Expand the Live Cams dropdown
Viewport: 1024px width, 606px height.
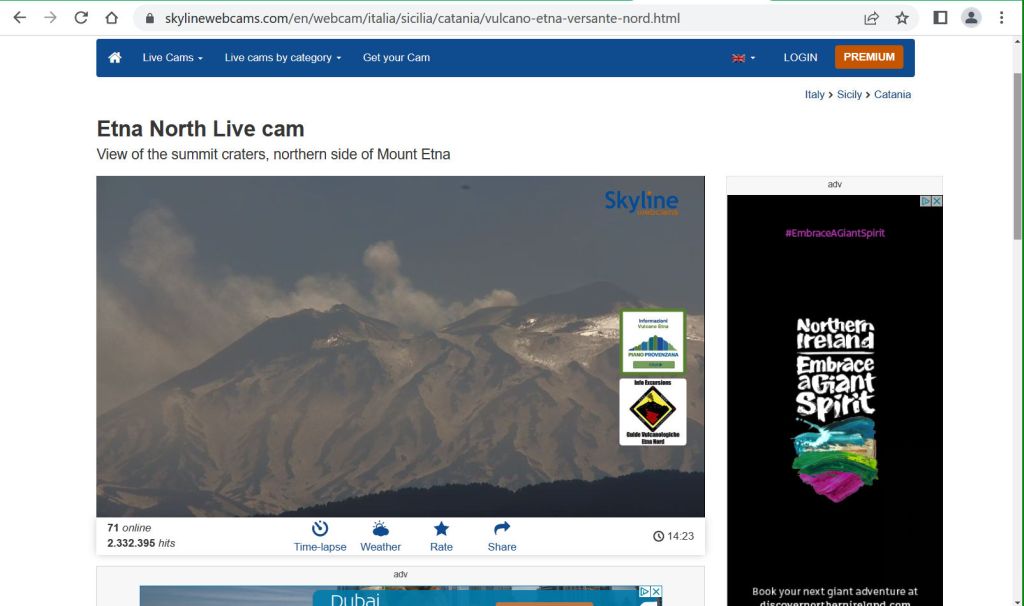coord(172,58)
